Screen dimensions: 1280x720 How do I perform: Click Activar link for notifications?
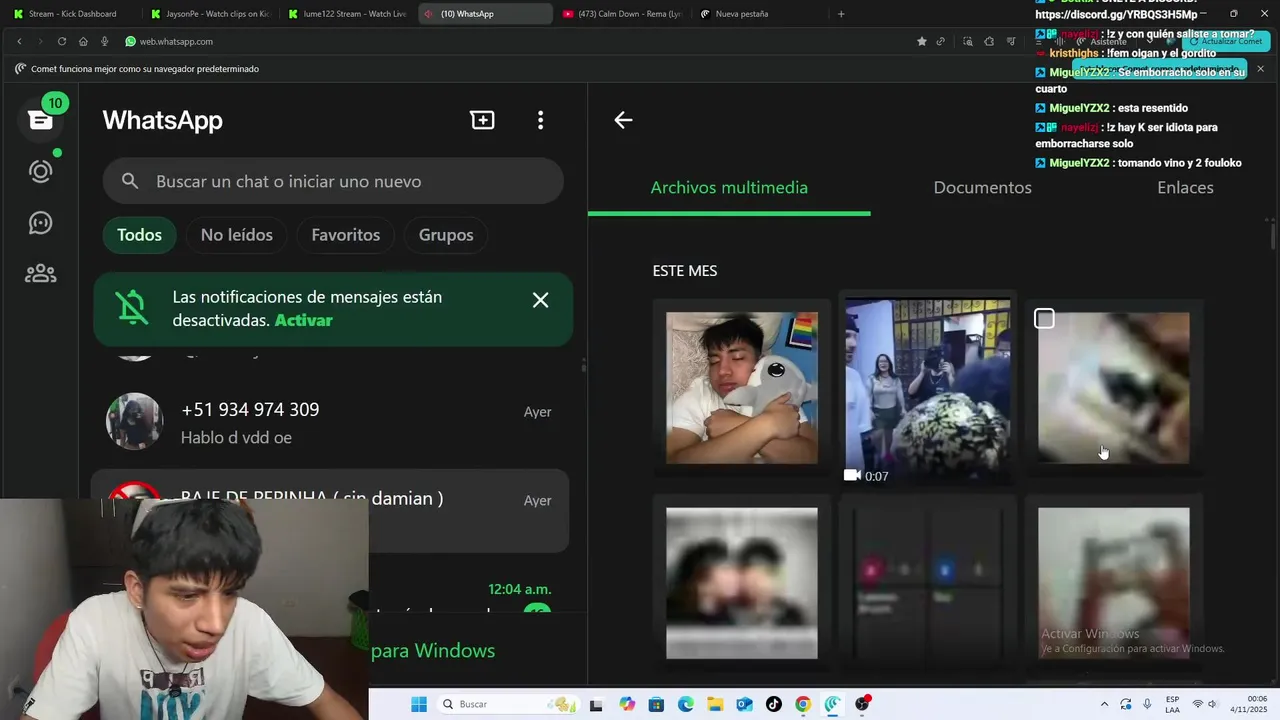pyautogui.click(x=303, y=321)
